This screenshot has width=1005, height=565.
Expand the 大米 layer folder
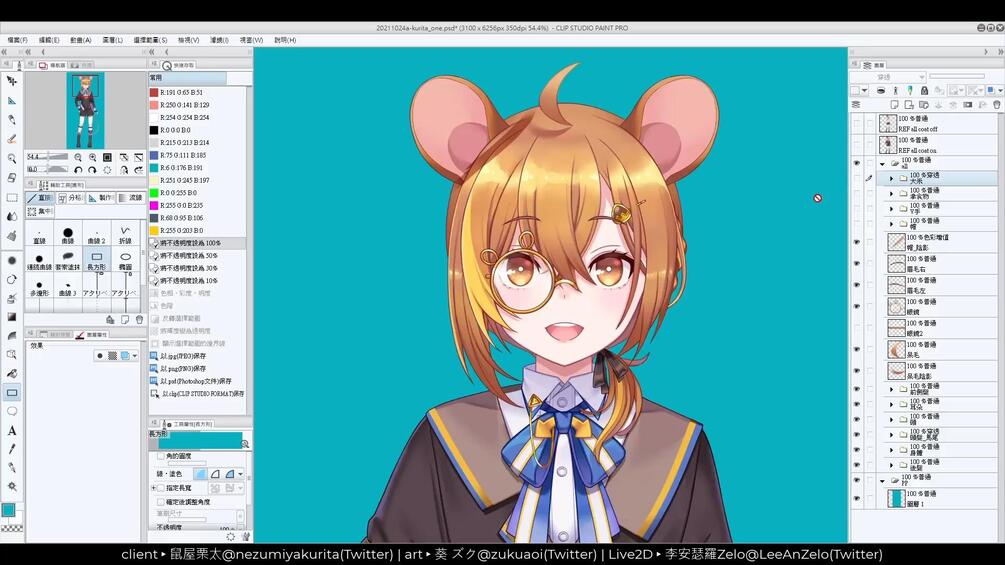click(x=891, y=178)
